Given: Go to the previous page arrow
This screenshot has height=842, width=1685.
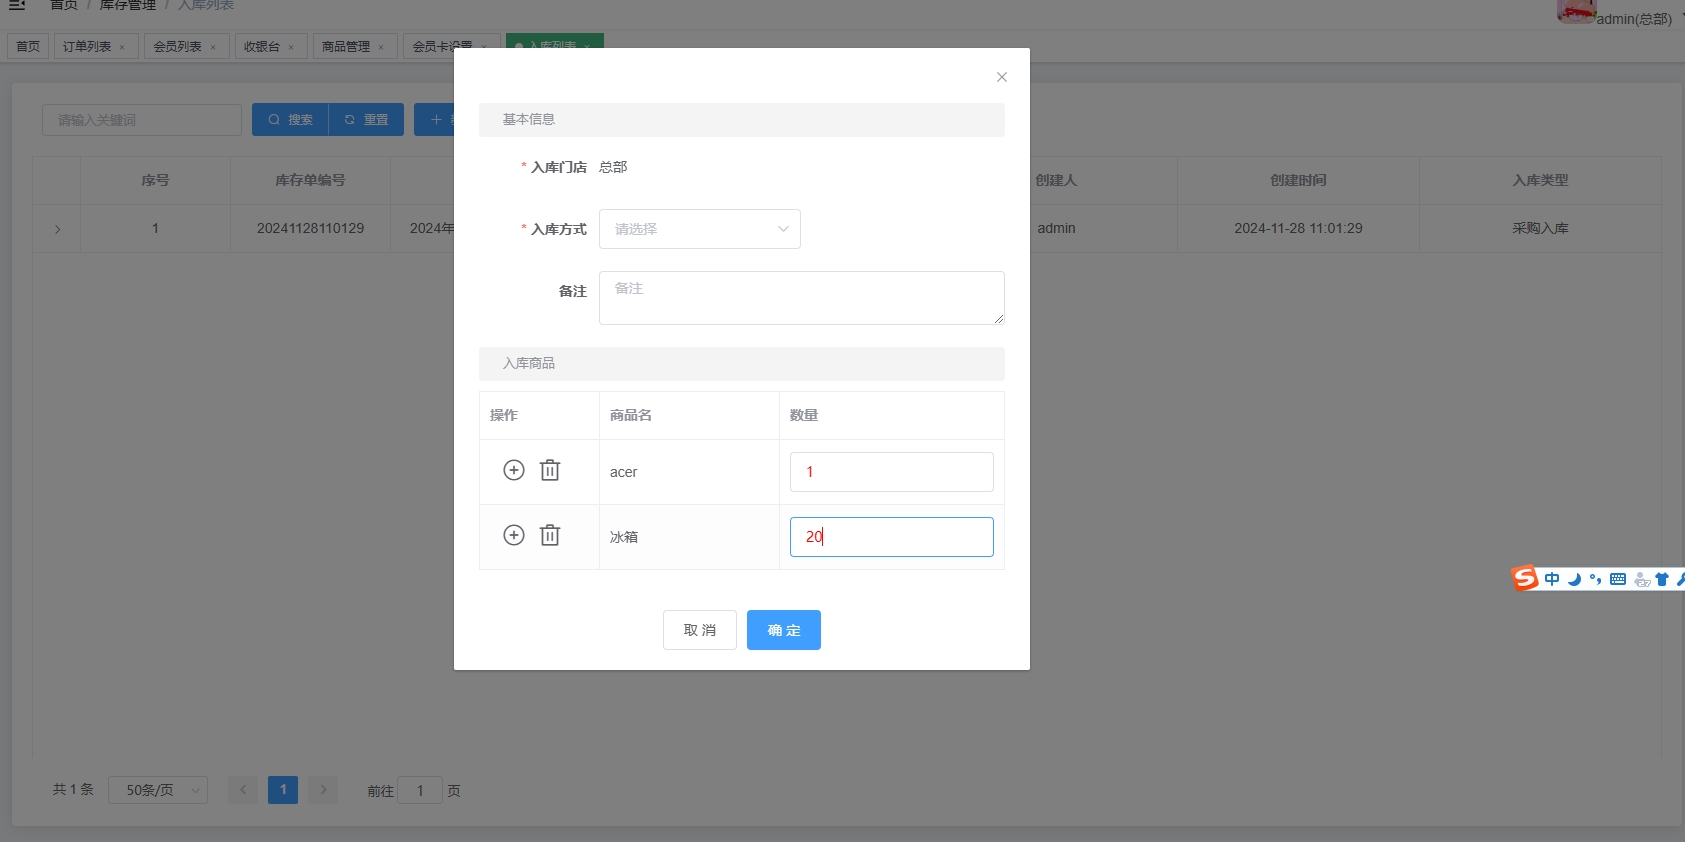Looking at the screenshot, I should 243,790.
